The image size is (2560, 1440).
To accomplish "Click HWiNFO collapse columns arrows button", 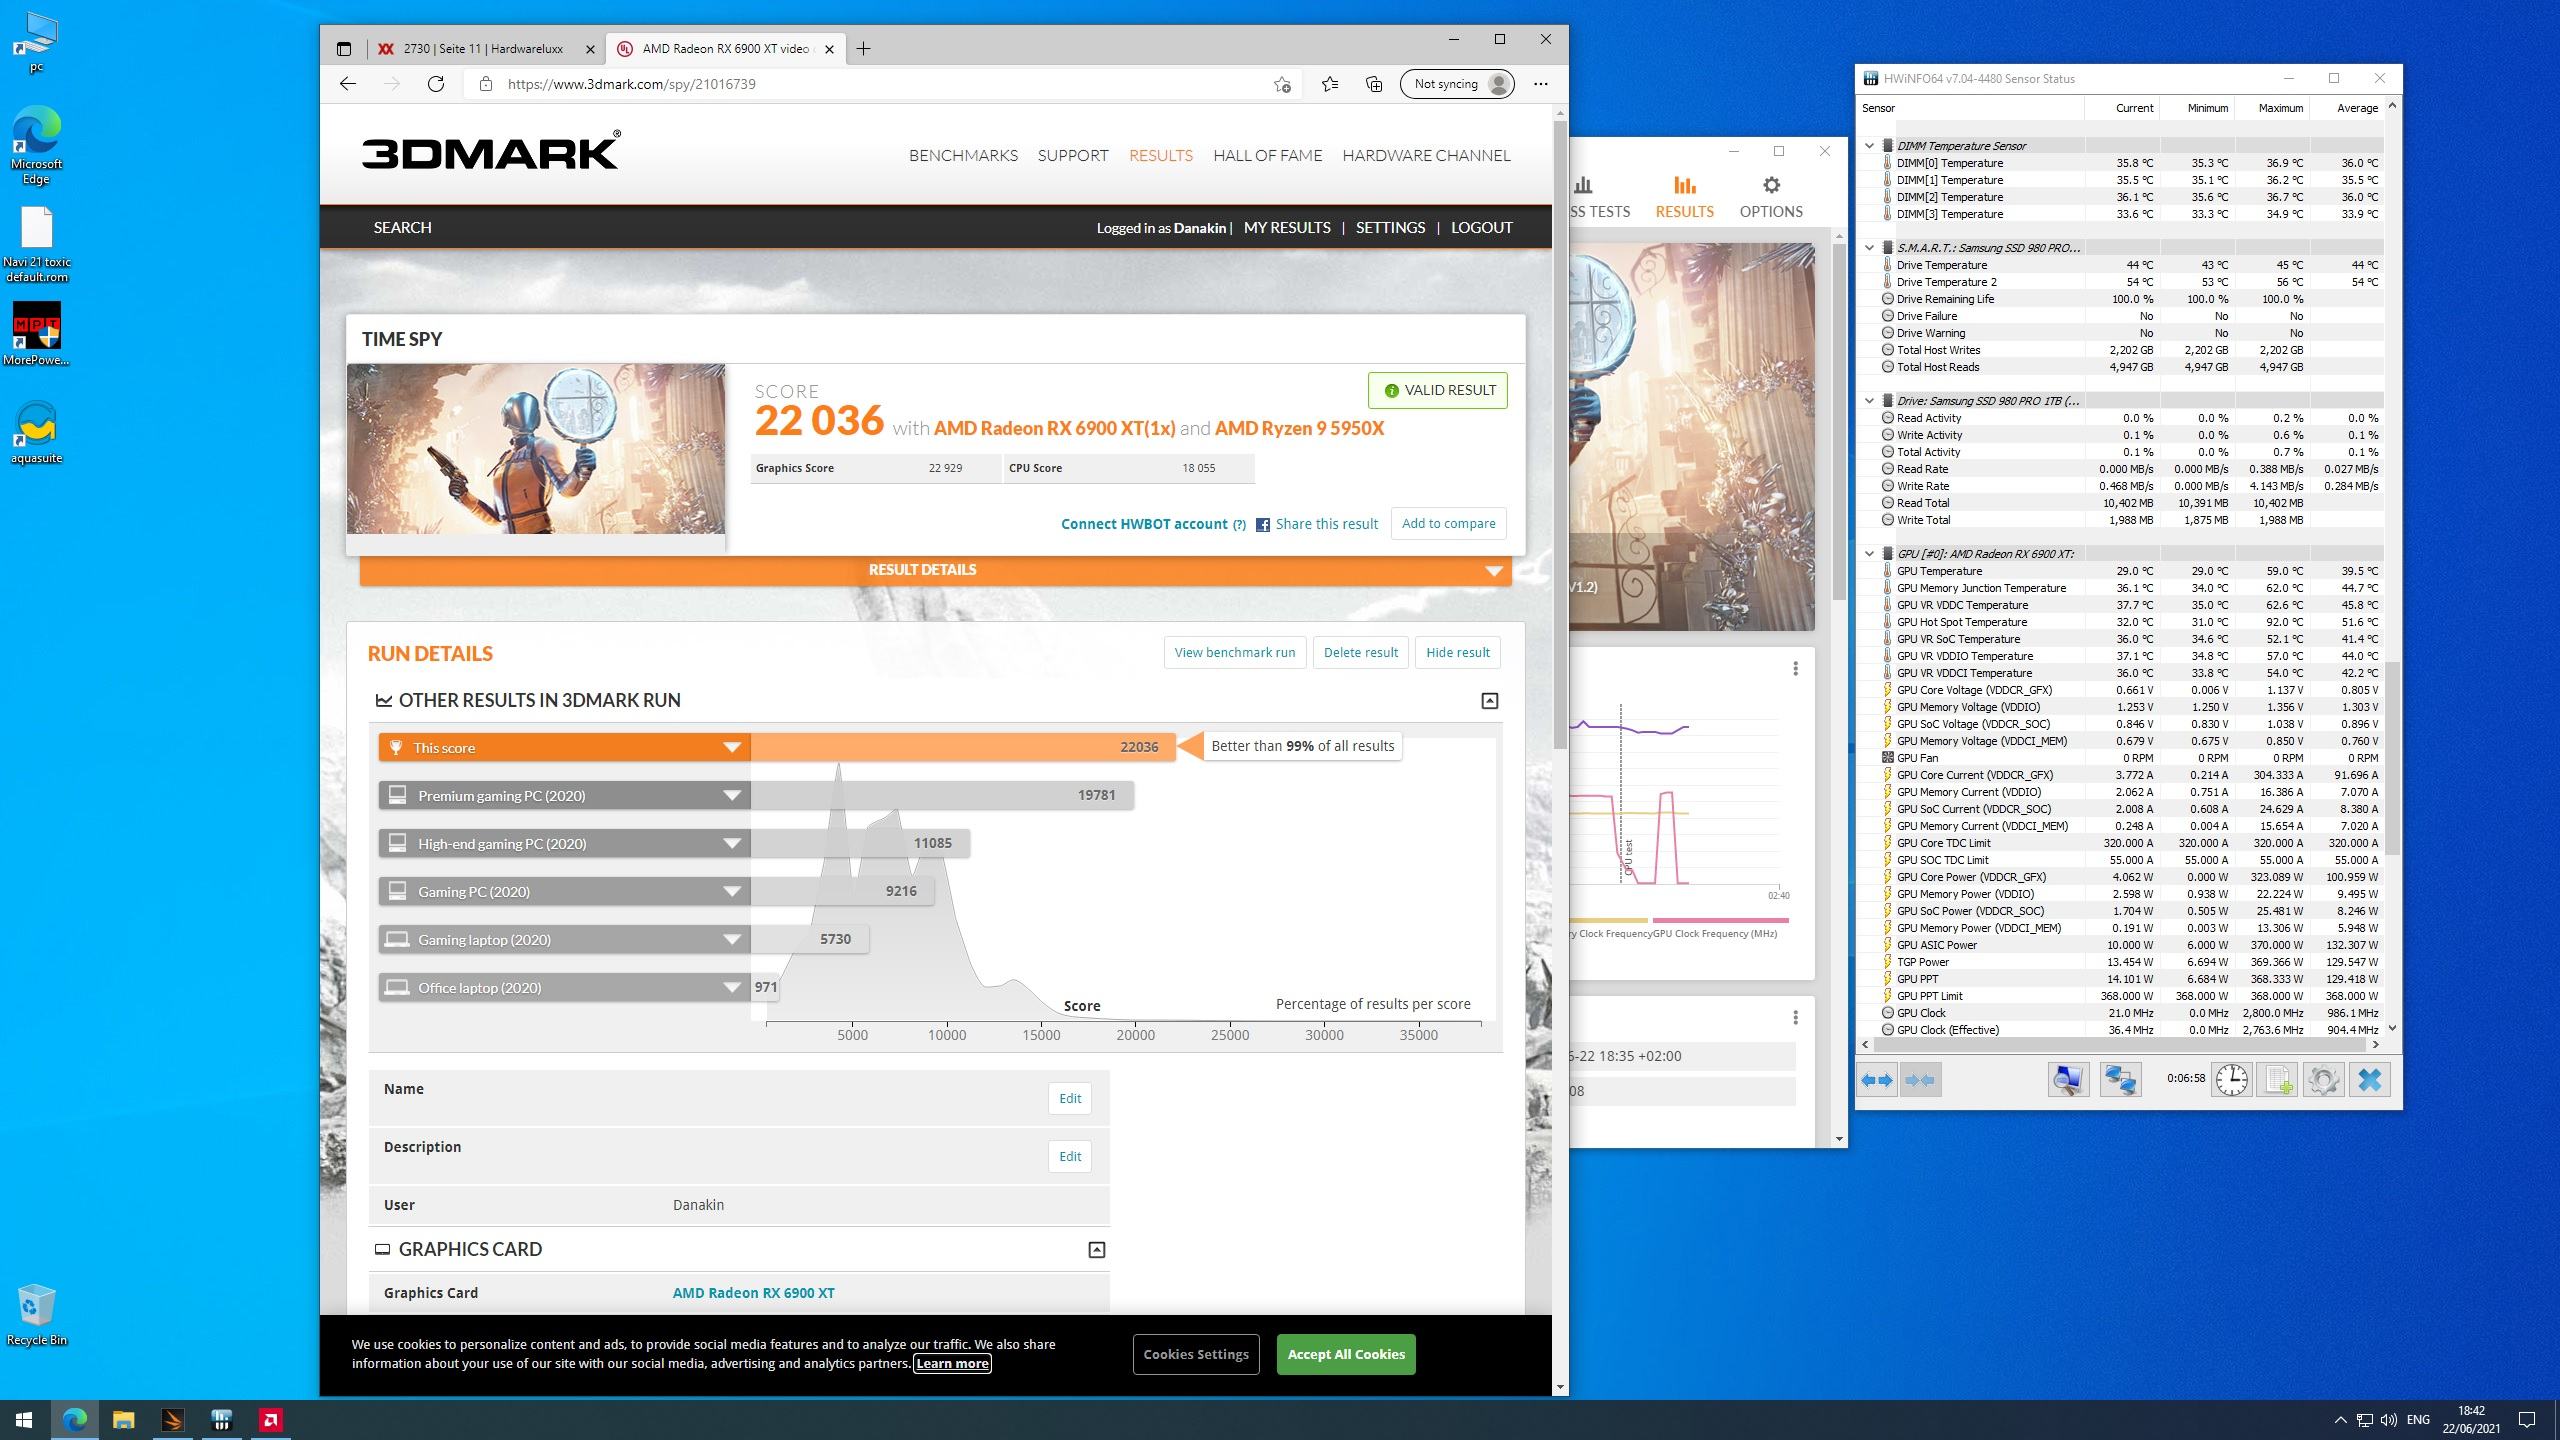I will click(x=1919, y=1080).
